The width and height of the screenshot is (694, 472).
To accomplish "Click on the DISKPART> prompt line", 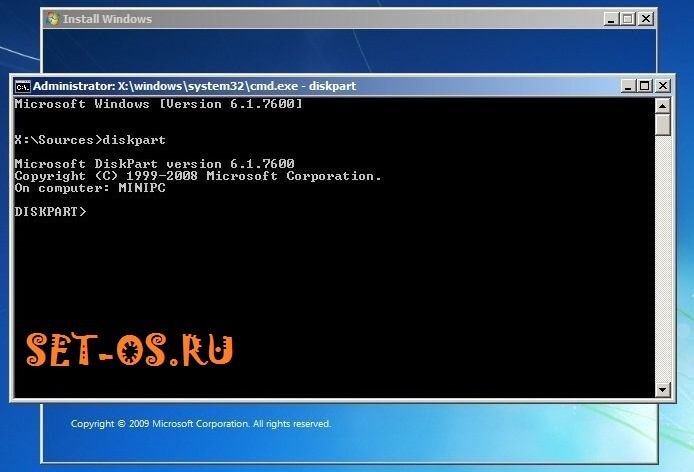I will point(51,212).
